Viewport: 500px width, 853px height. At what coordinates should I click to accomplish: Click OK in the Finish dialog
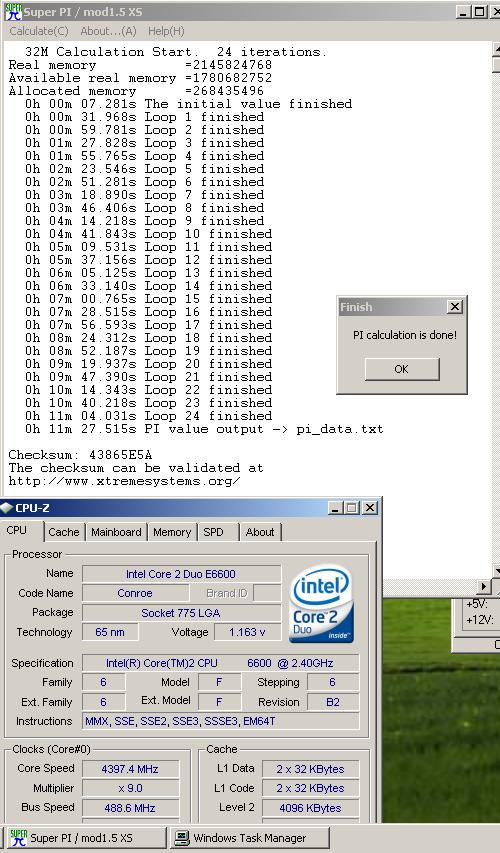(402, 369)
